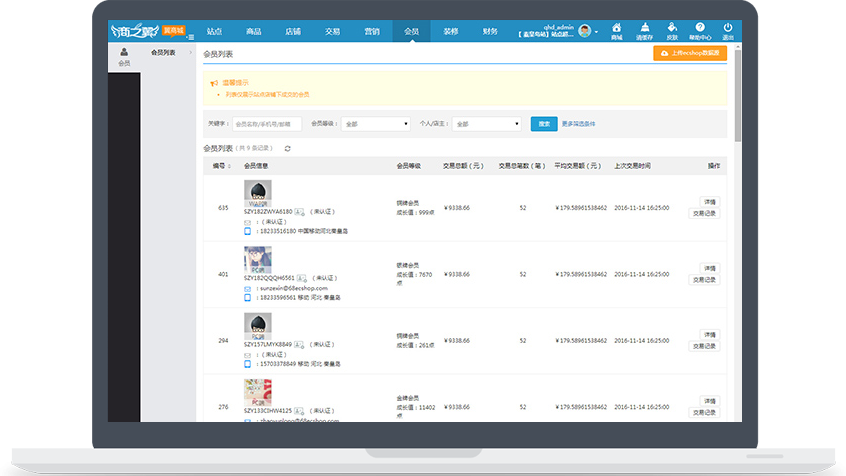Expand the 个人/店主 dropdown
This screenshot has width=846, height=476.
click(x=487, y=124)
